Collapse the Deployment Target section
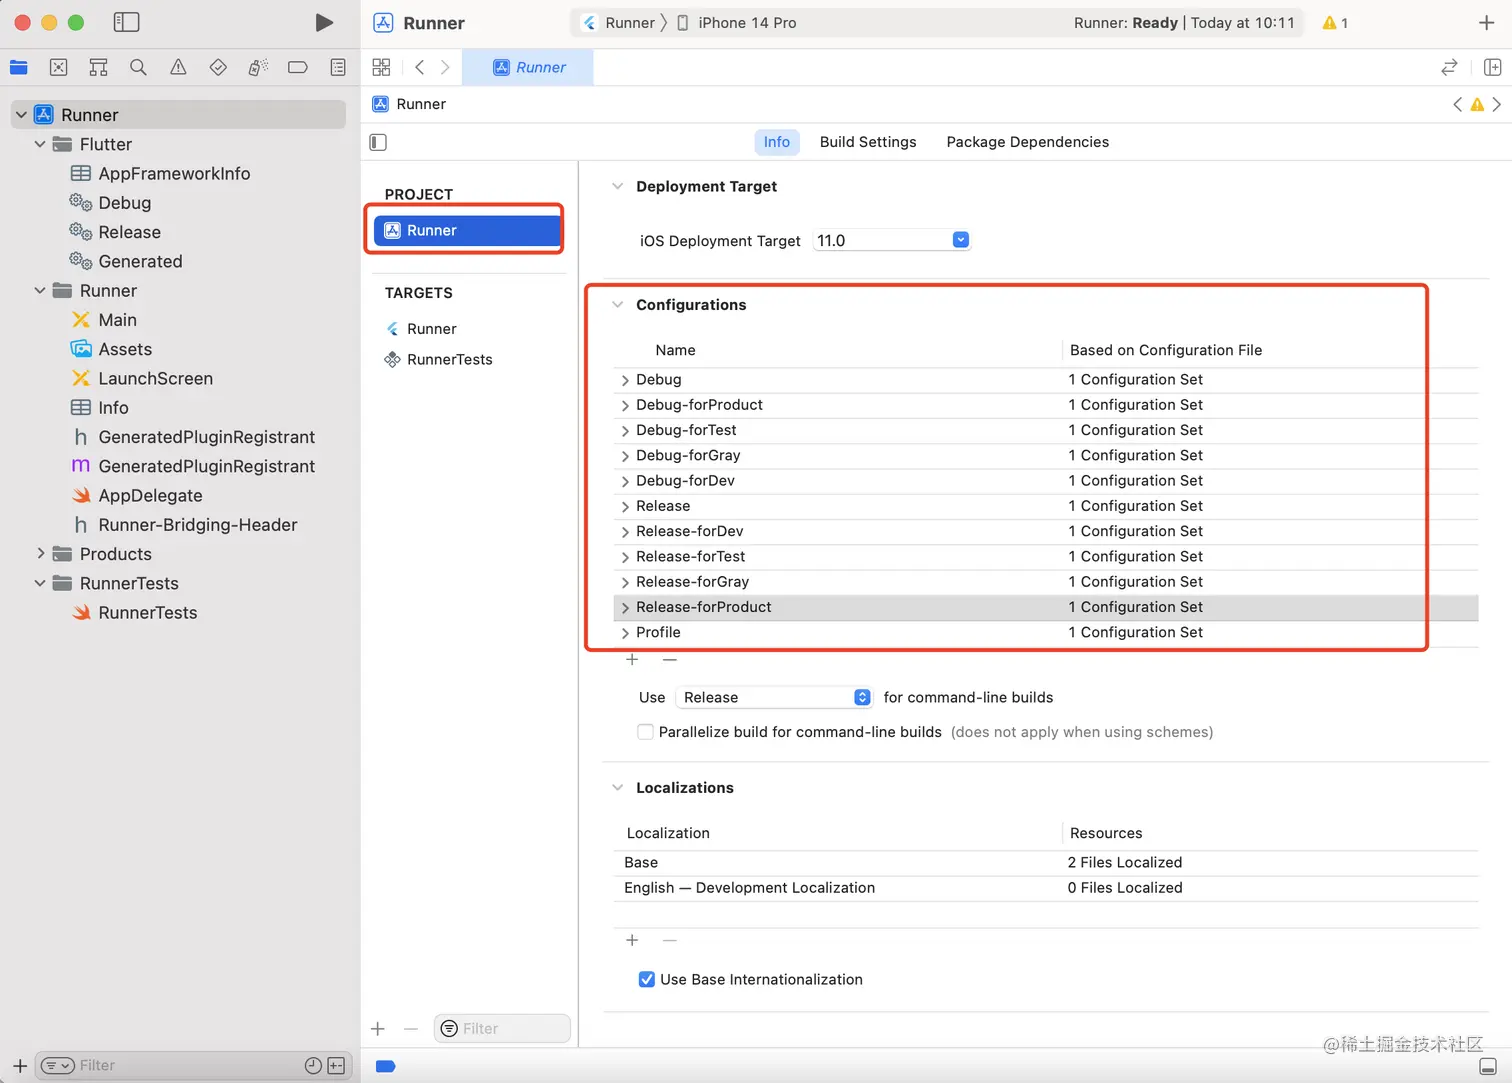This screenshot has width=1512, height=1083. (x=617, y=186)
